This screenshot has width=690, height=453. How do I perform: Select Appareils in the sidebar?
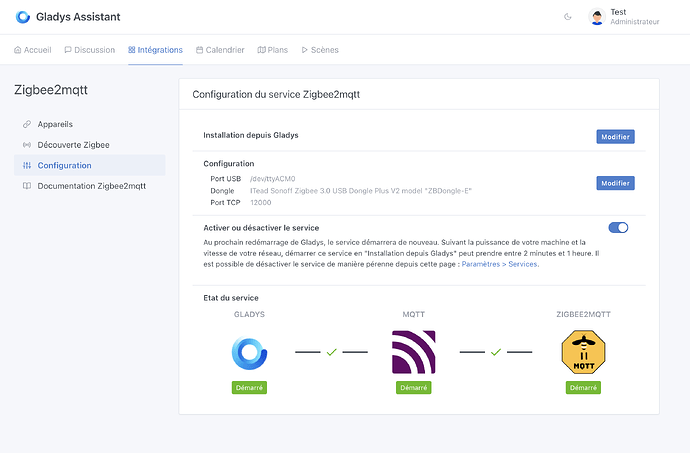point(55,124)
